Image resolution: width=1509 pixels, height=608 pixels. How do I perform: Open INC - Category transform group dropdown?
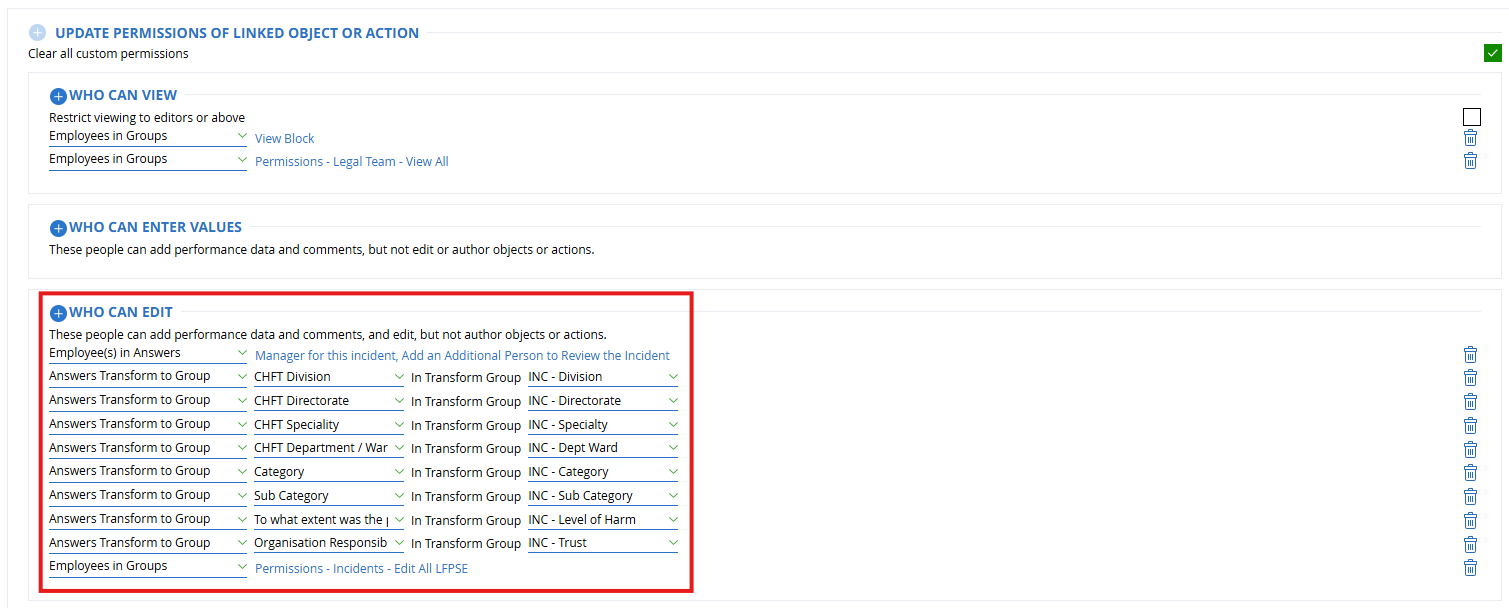(x=603, y=472)
